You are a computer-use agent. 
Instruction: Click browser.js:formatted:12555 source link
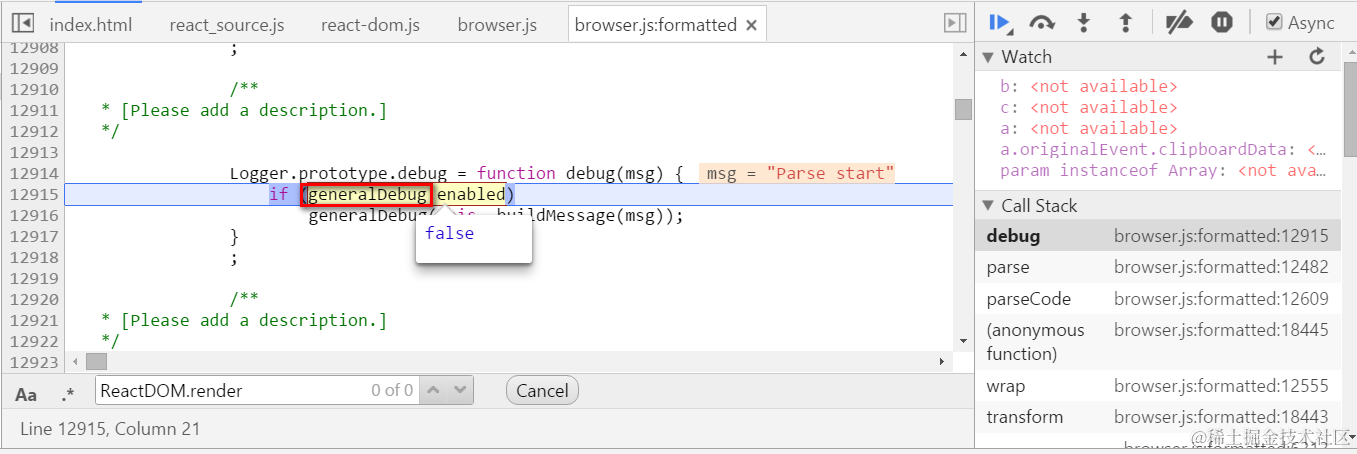tap(1221, 386)
